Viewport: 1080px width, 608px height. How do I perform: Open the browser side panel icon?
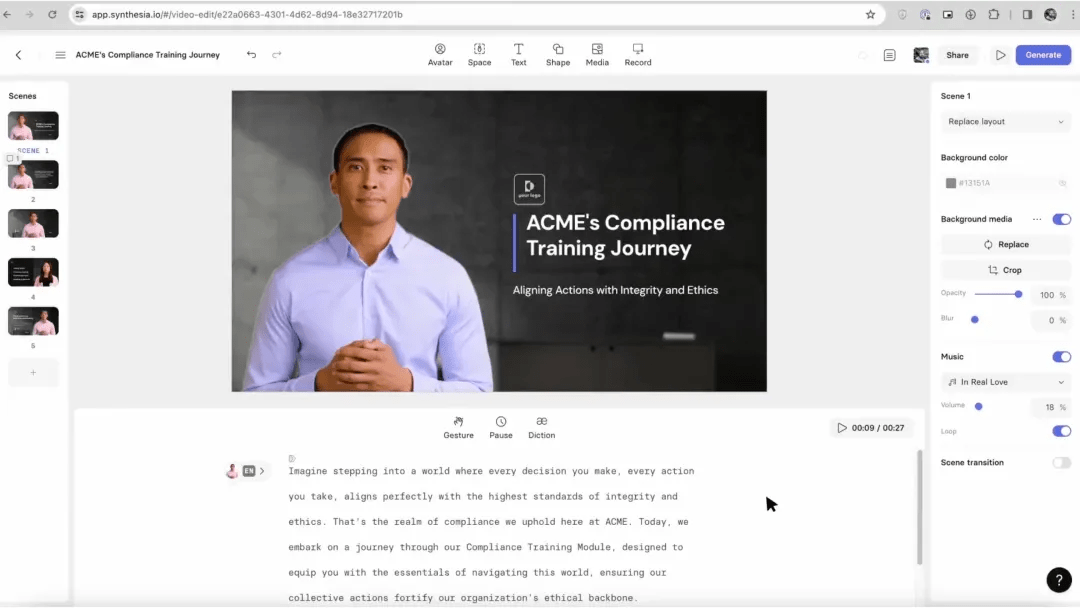click(x=1027, y=14)
